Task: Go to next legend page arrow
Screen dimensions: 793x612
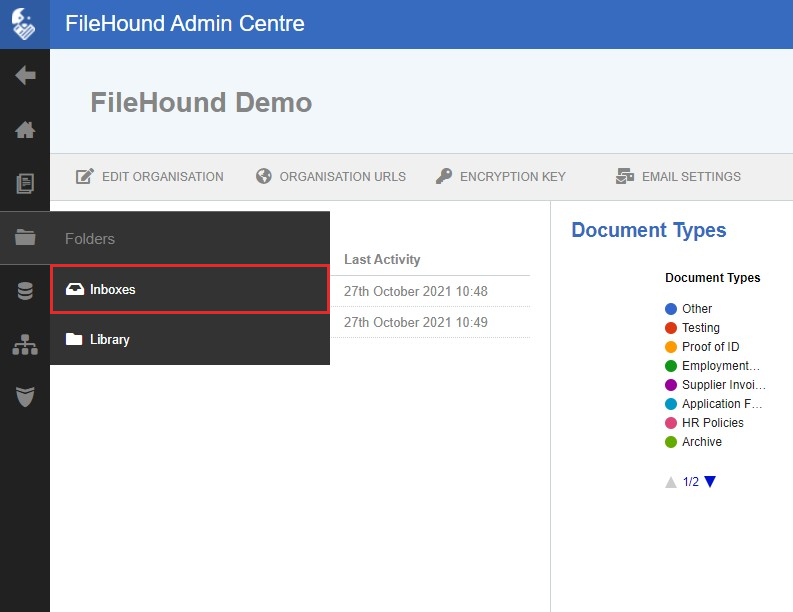Action: pyautogui.click(x=710, y=482)
